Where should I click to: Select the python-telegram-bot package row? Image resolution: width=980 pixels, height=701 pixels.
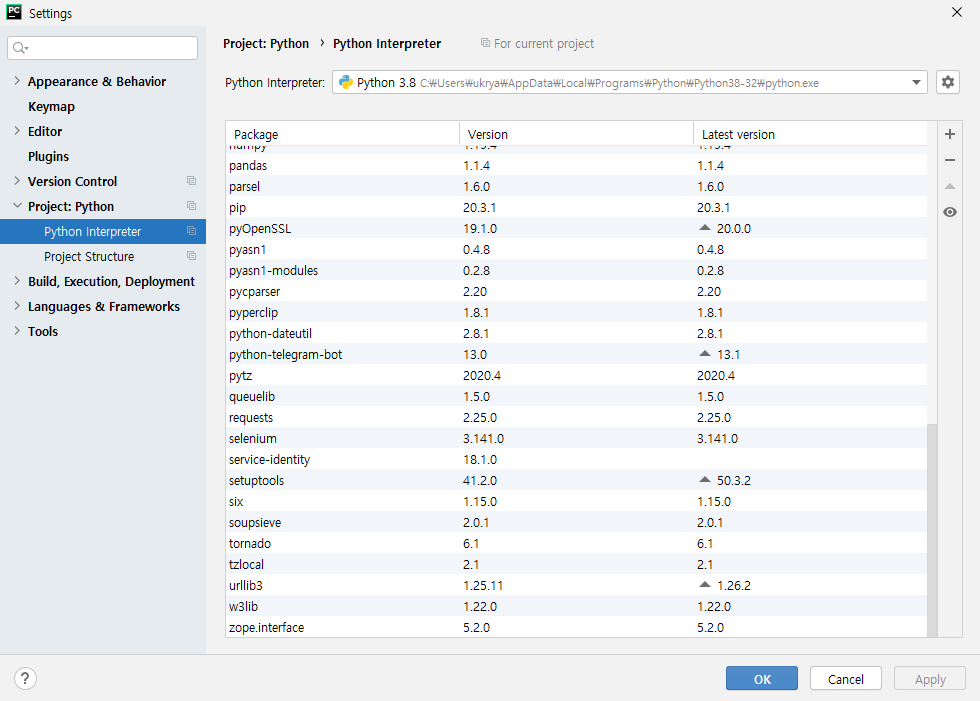576,354
